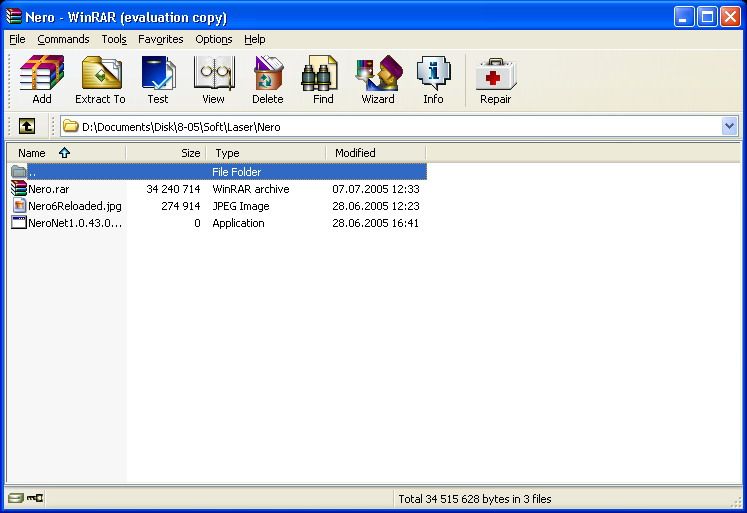This screenshot has height=513, width=747.
Task: Open the Find binoculars tool
Action: 319,73
